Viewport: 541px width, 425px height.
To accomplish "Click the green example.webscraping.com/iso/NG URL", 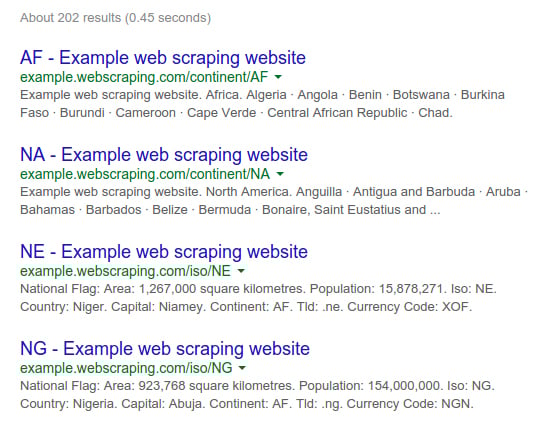I will (x=127, y=368).
